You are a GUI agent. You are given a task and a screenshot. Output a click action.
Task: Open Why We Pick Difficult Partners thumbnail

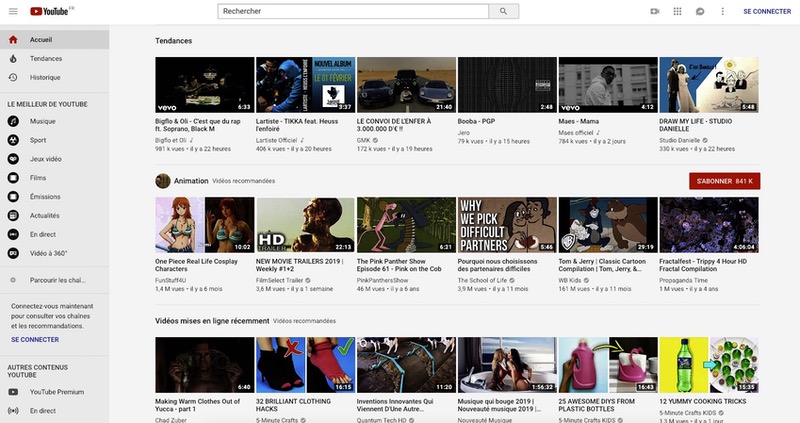coord(507,225)
